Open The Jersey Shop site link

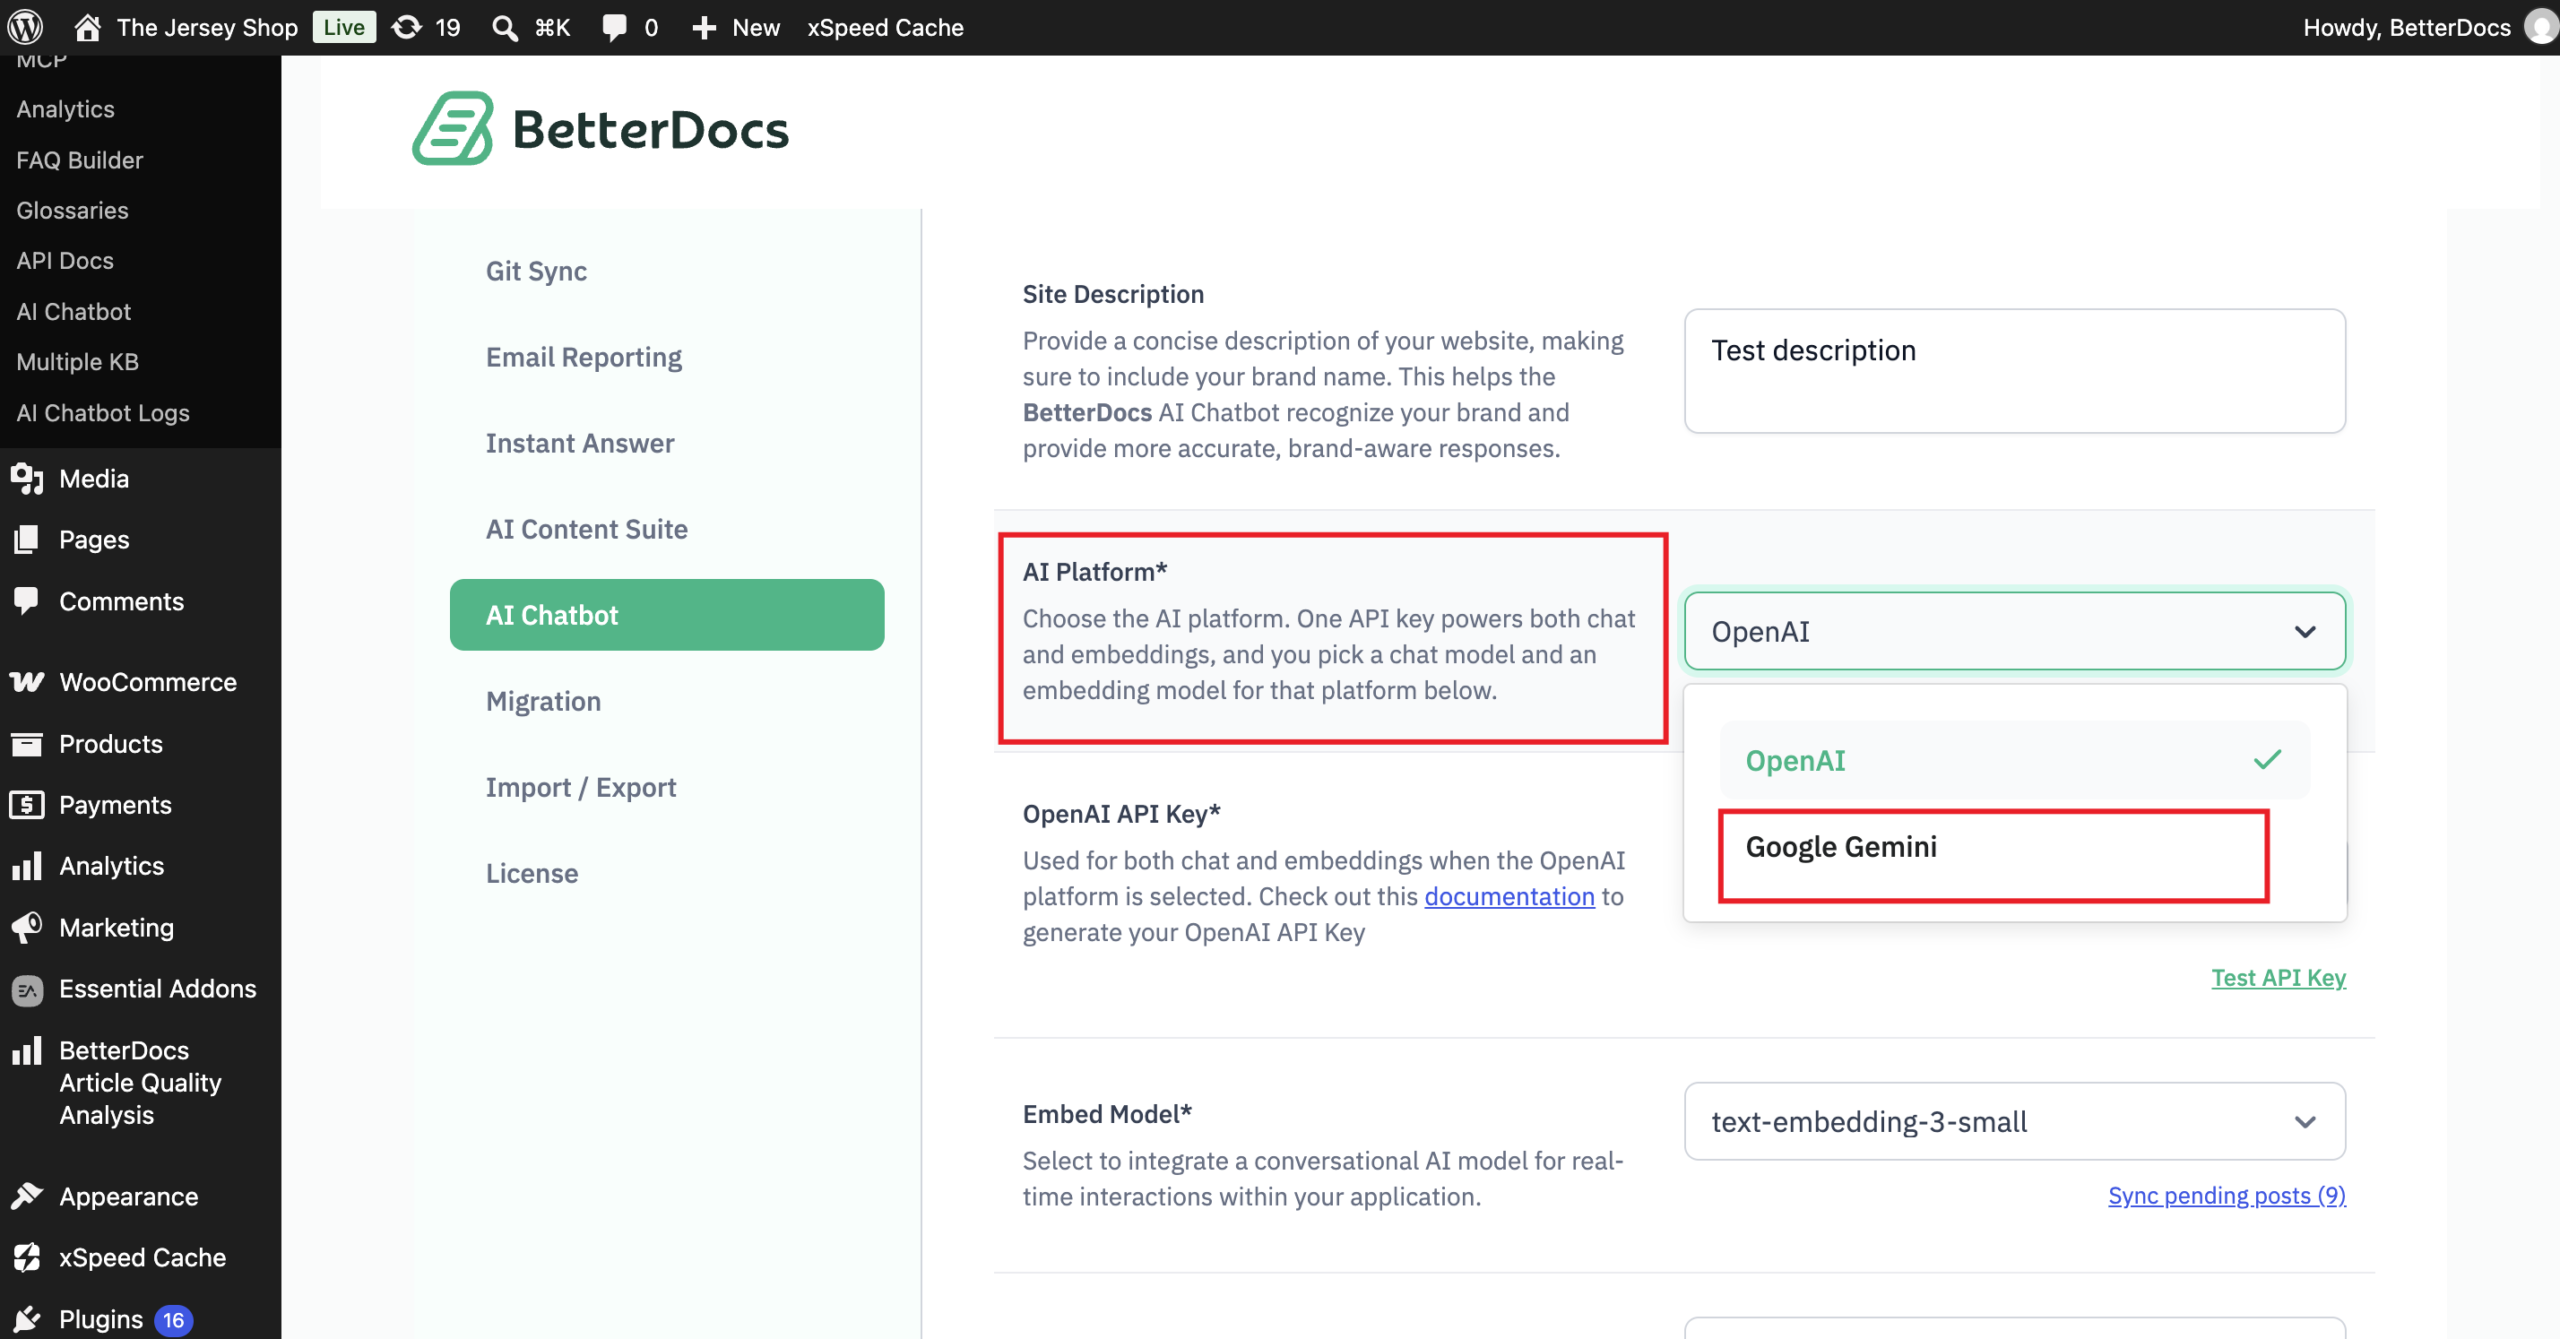pos(207,27)
